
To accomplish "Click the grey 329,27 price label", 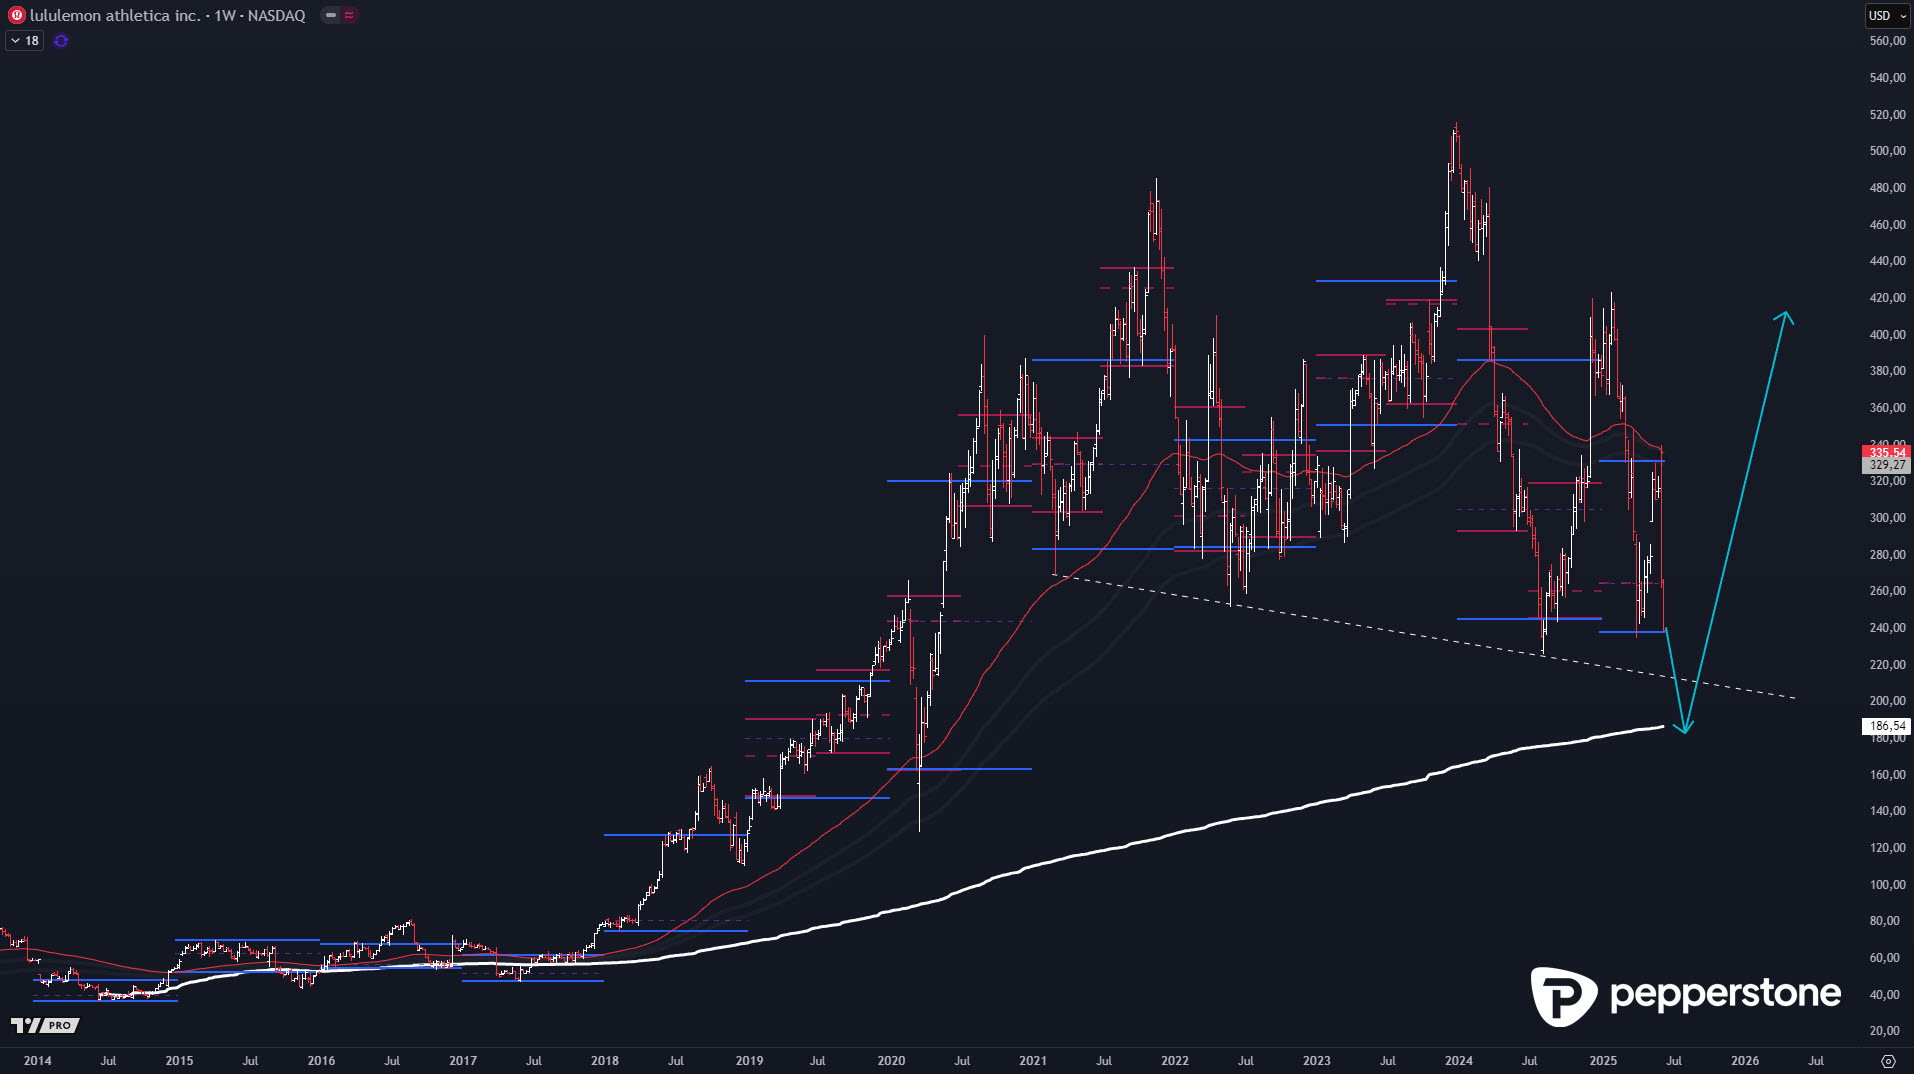I will click(1886, 465).
